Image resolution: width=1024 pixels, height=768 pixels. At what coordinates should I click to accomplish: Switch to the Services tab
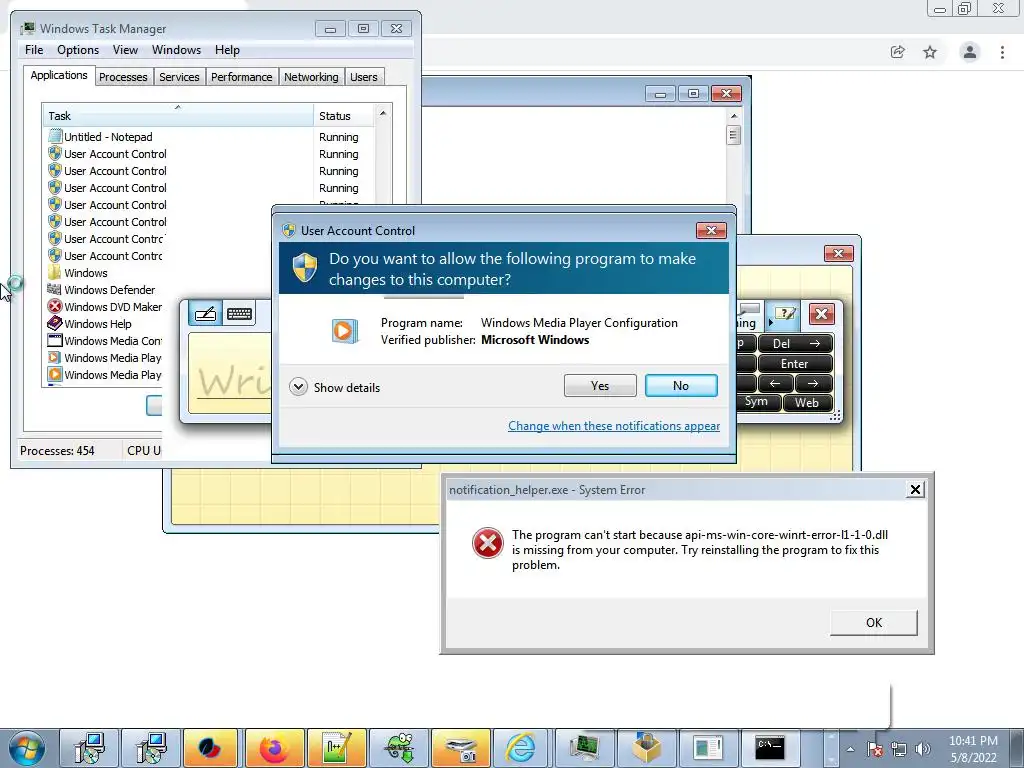click(179, 77)
